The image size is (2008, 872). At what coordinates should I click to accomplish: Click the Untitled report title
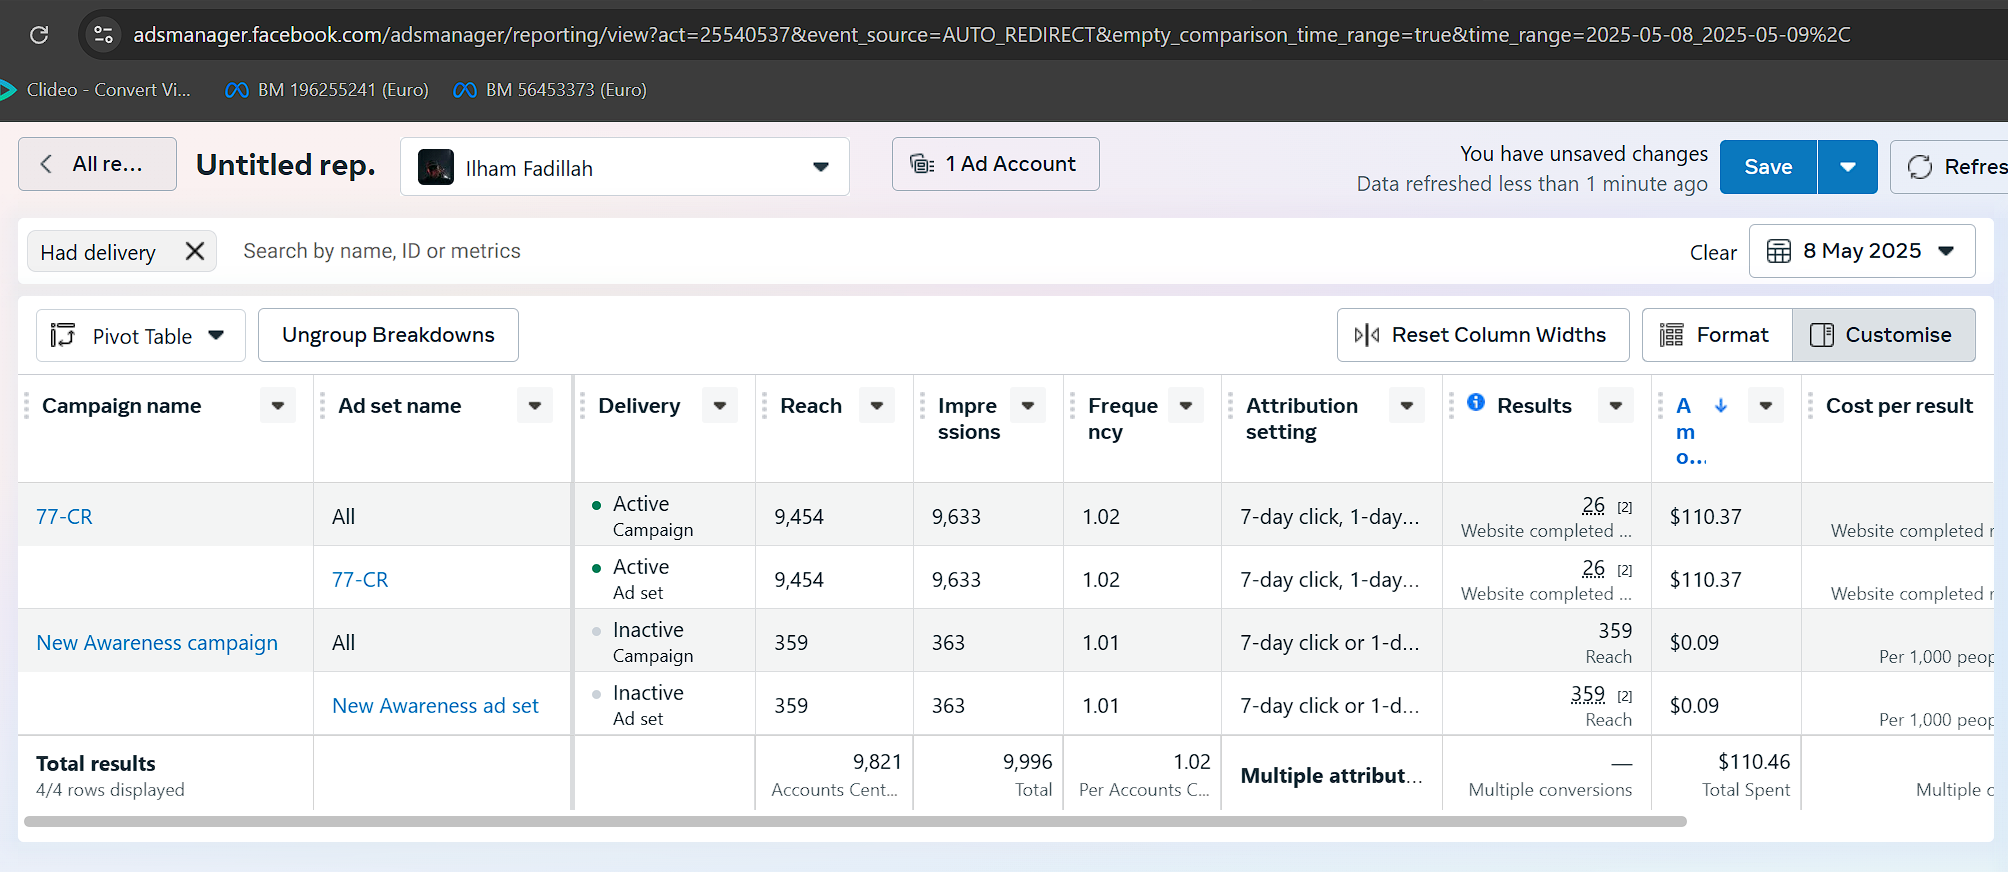pyautogui.click(x=286, y=165)
